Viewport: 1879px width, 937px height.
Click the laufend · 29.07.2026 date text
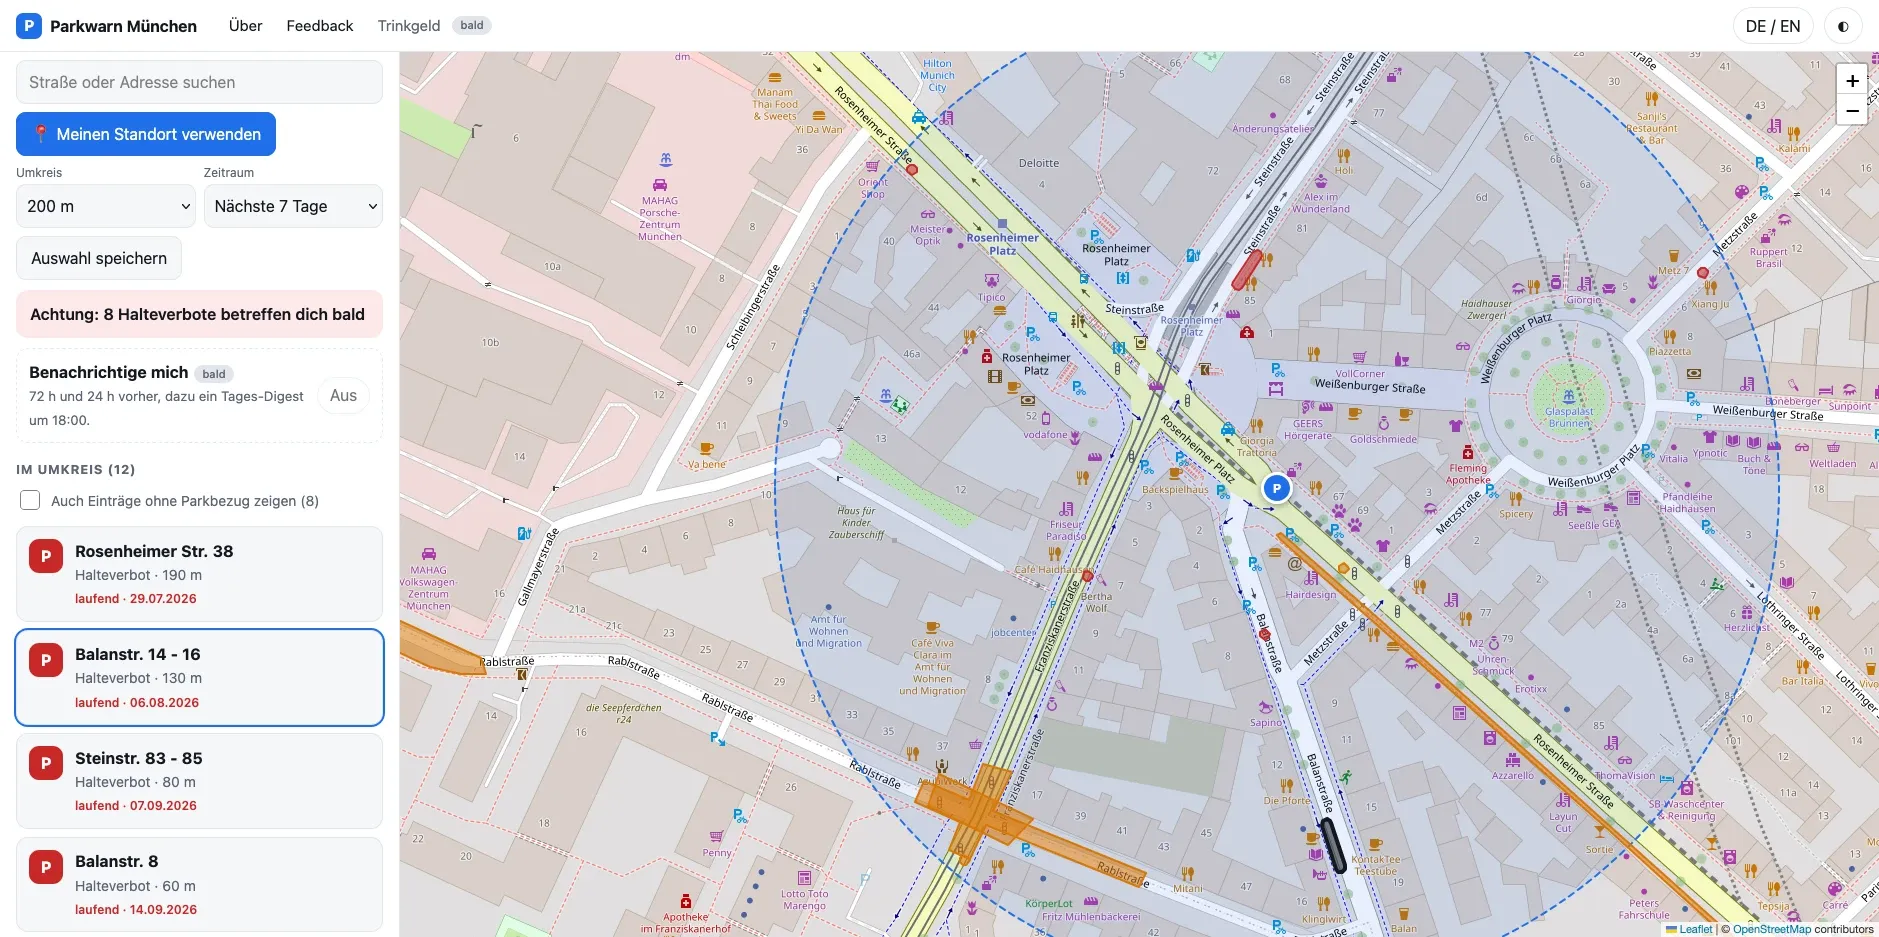[136, 599]
